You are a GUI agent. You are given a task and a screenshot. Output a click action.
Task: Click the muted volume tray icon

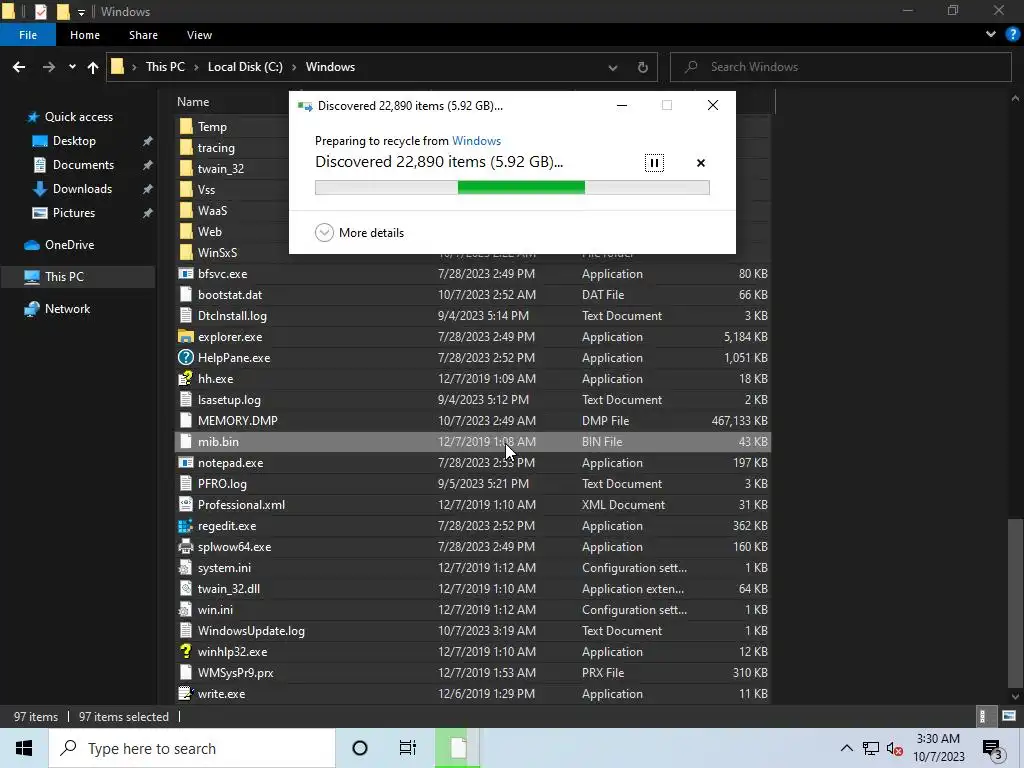pos(895,749)
